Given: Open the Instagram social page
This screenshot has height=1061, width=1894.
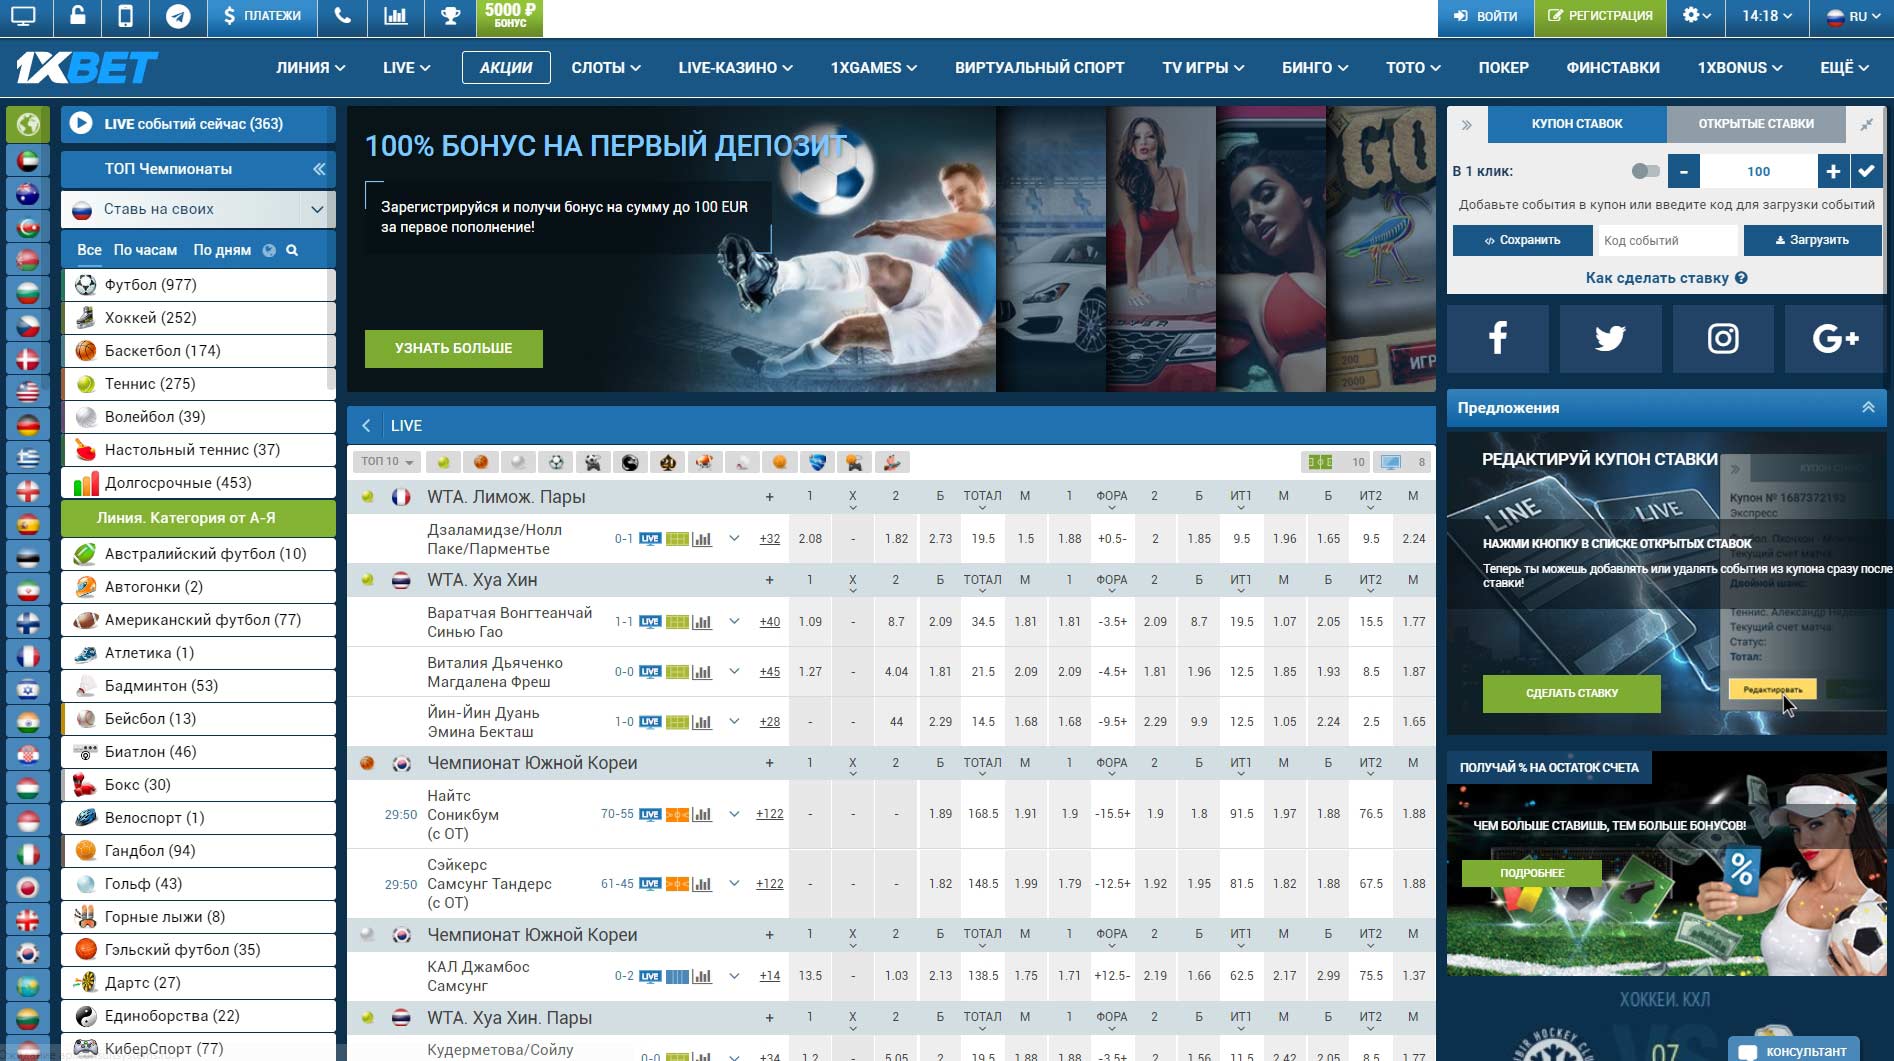Looking at the screenshot, I should (x=1722, y=339).
